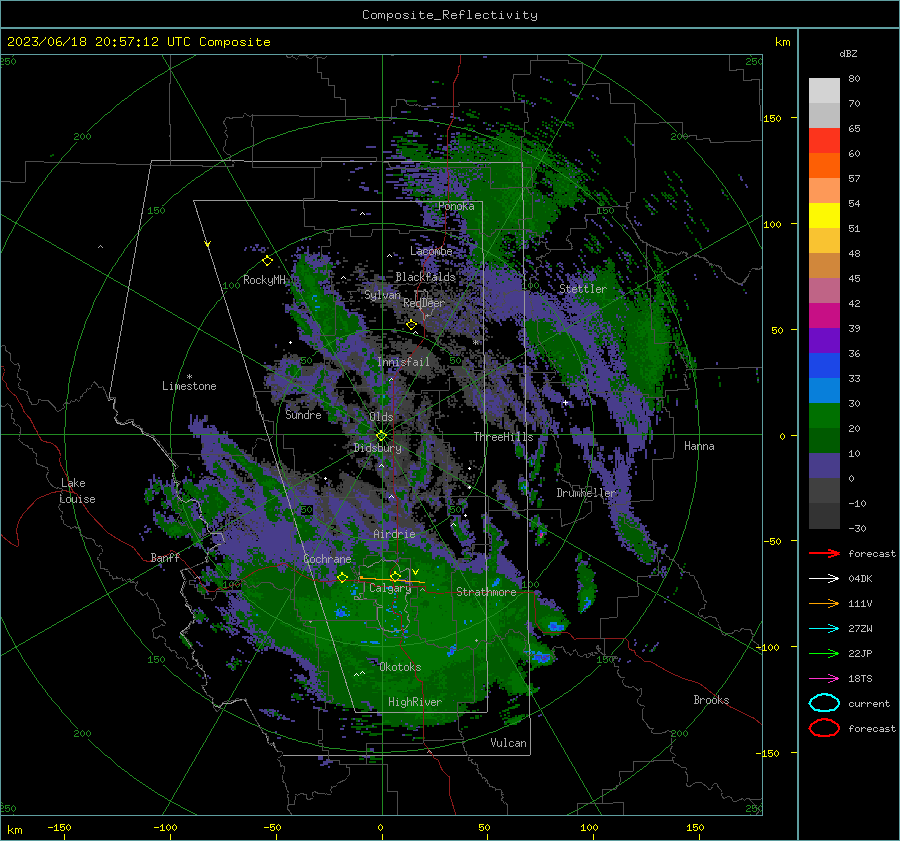Viewport: 900px width, 841px height.
Task: Click the red forecast oval icon
Action: point(824,728)
